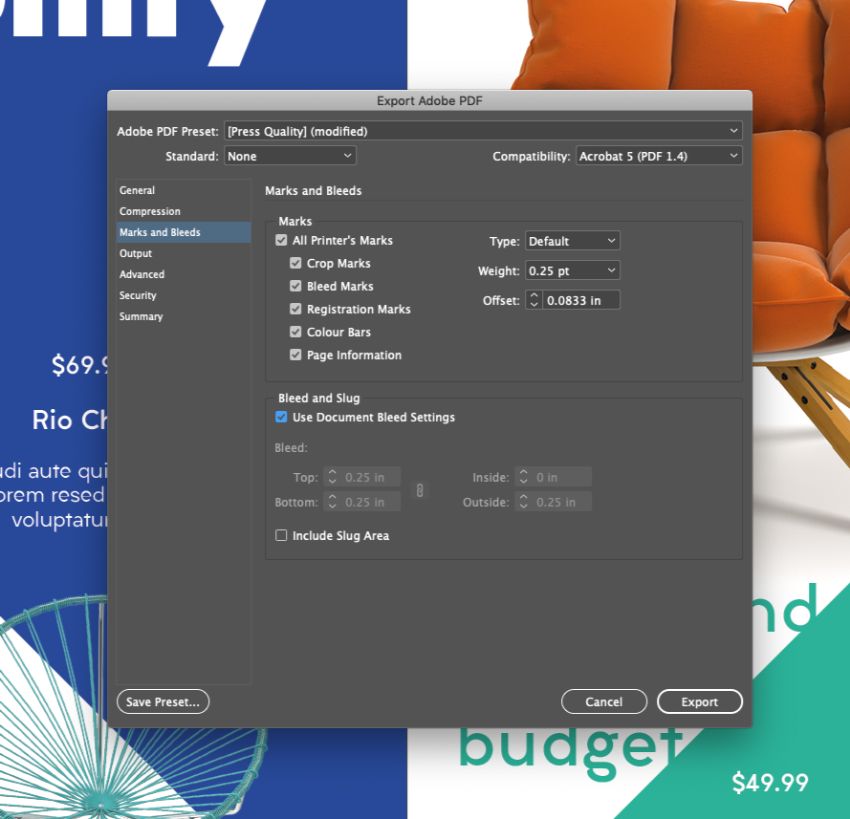Image resolution: width=850 pixels, height=819 pixels.
Task: Click the Offset stepper arrows
Action: pos(534,300)
